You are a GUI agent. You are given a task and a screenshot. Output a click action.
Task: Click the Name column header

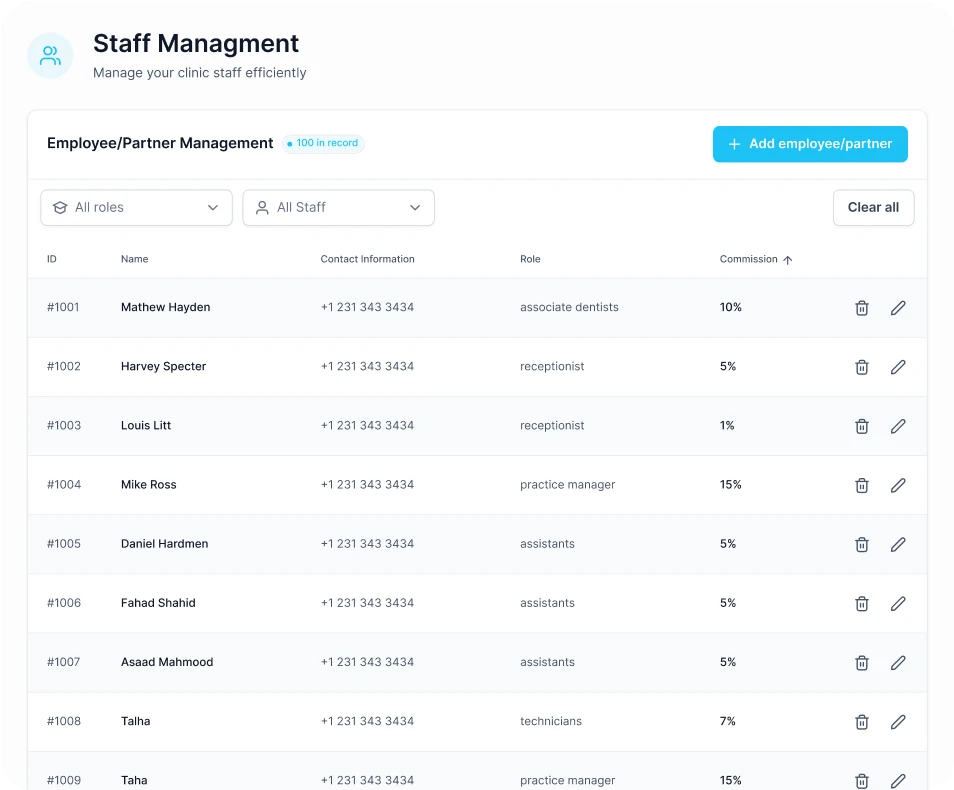pos(134,259)
